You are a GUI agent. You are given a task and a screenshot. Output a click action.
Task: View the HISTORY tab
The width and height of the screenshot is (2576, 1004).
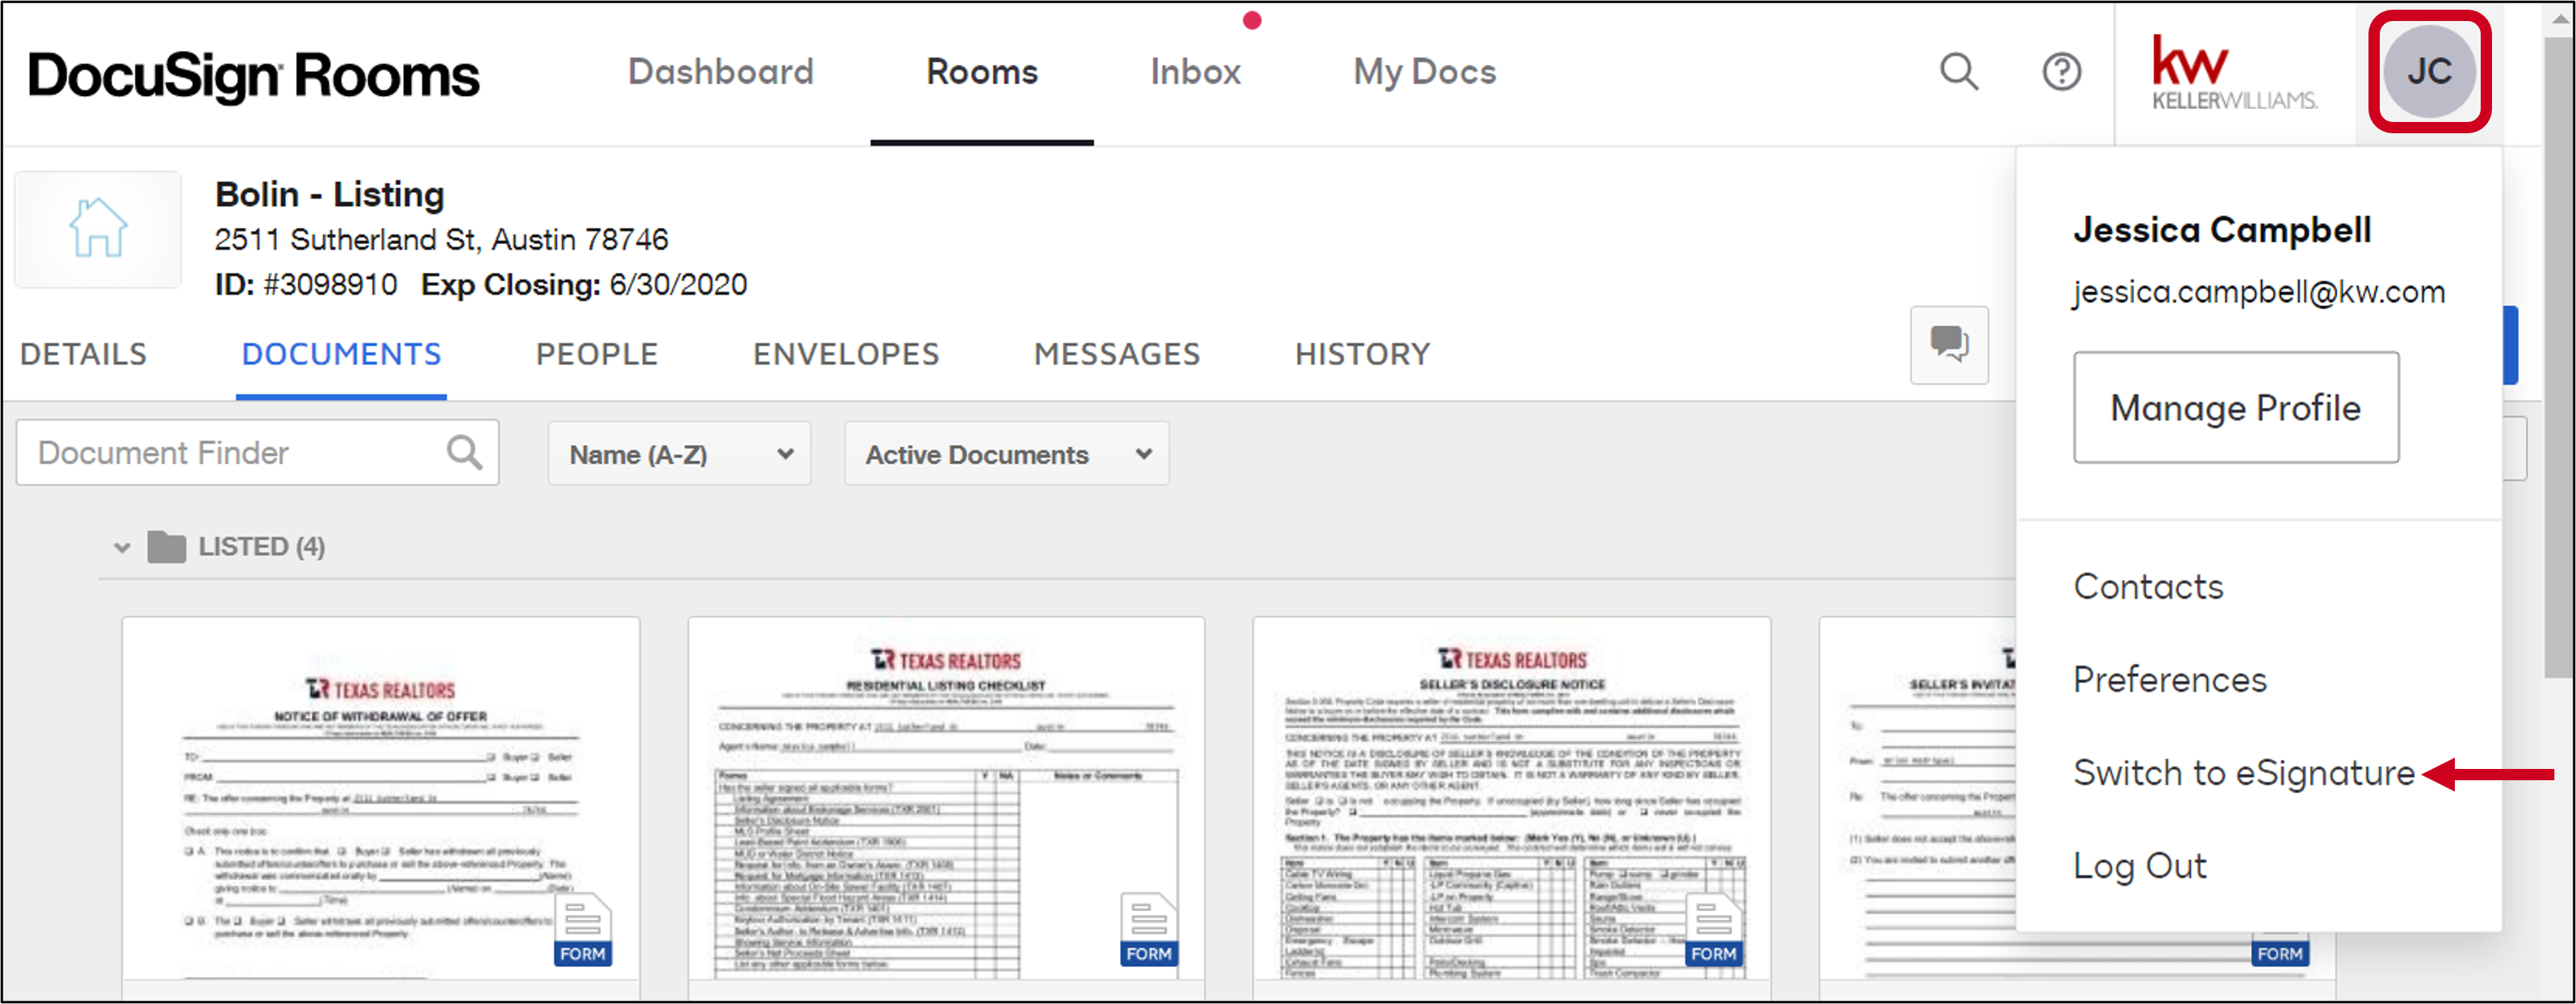click(1363, 354)
